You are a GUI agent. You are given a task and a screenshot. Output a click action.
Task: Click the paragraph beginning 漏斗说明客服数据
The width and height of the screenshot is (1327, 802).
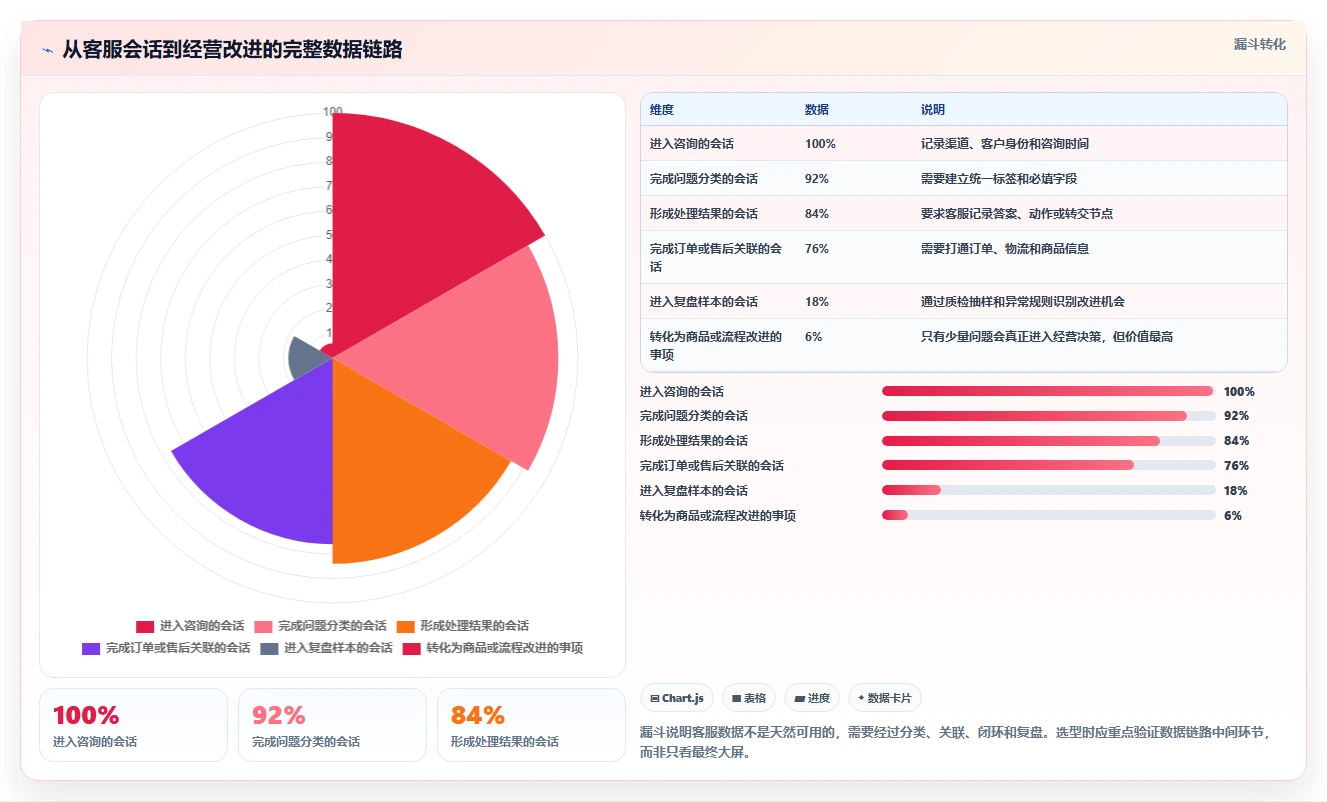pyautogui.click(x=954, y=742)
